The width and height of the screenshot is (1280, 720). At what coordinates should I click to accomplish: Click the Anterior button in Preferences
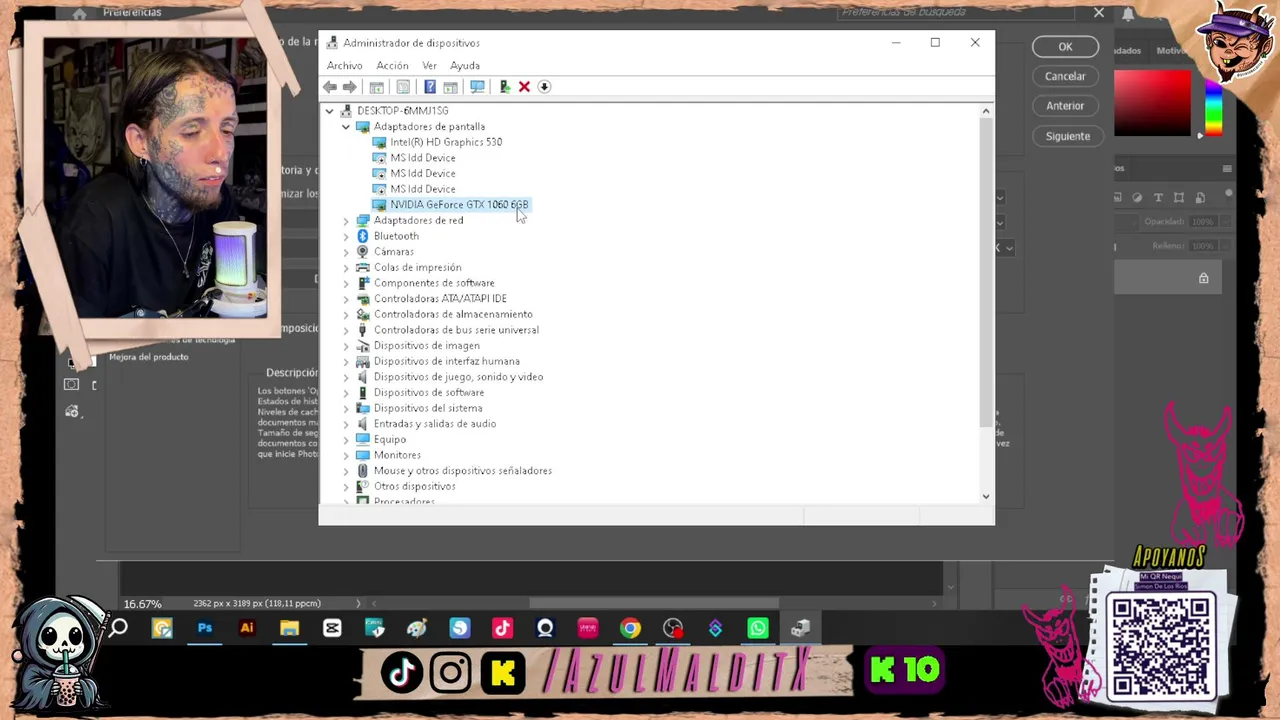(x=1065, y=106)
